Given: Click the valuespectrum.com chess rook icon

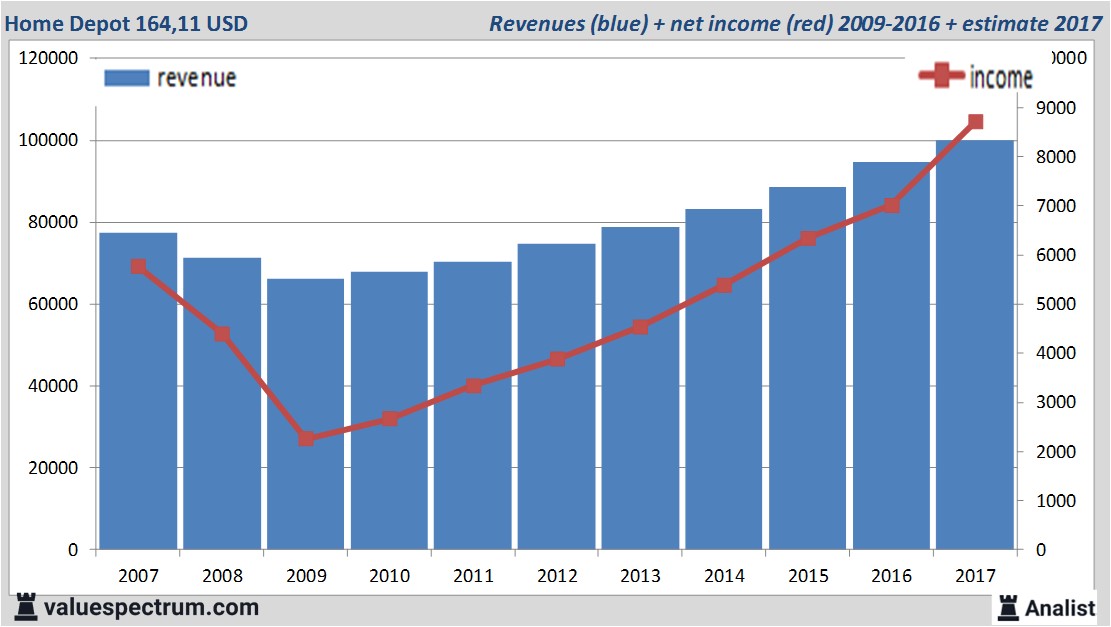Looking at the screenshot, I should [x=26, y=607].
